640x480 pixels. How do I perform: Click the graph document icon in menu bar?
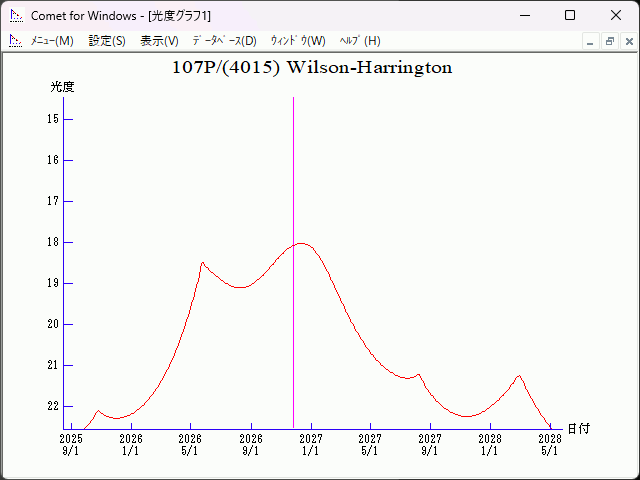15,41
